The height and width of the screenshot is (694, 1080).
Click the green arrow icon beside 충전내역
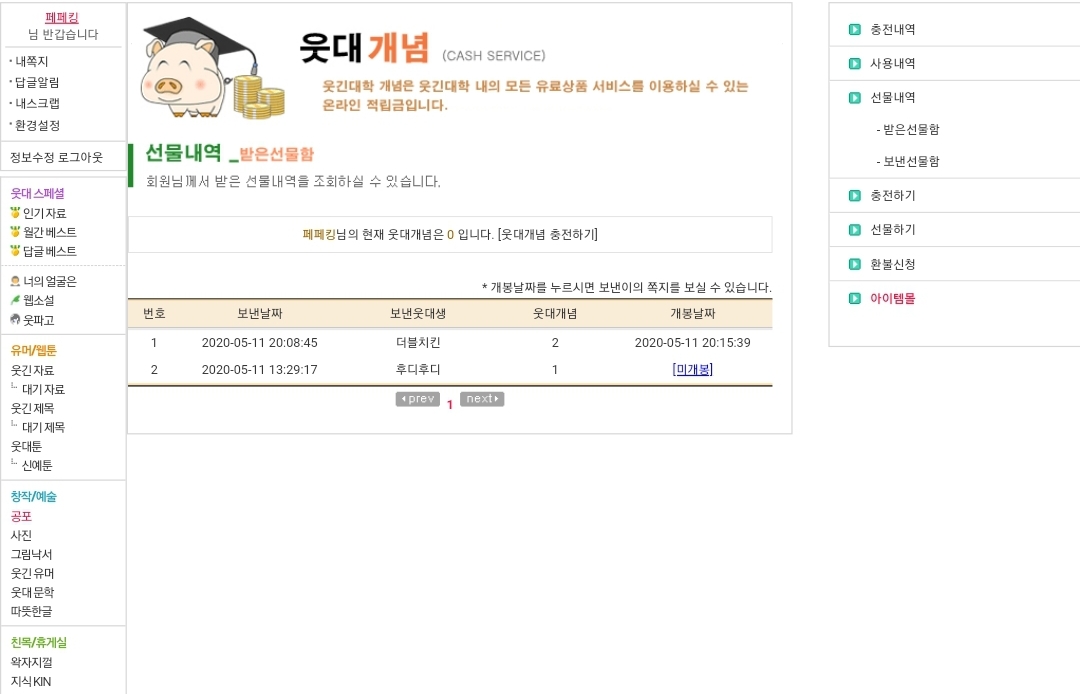pos(855,30)
